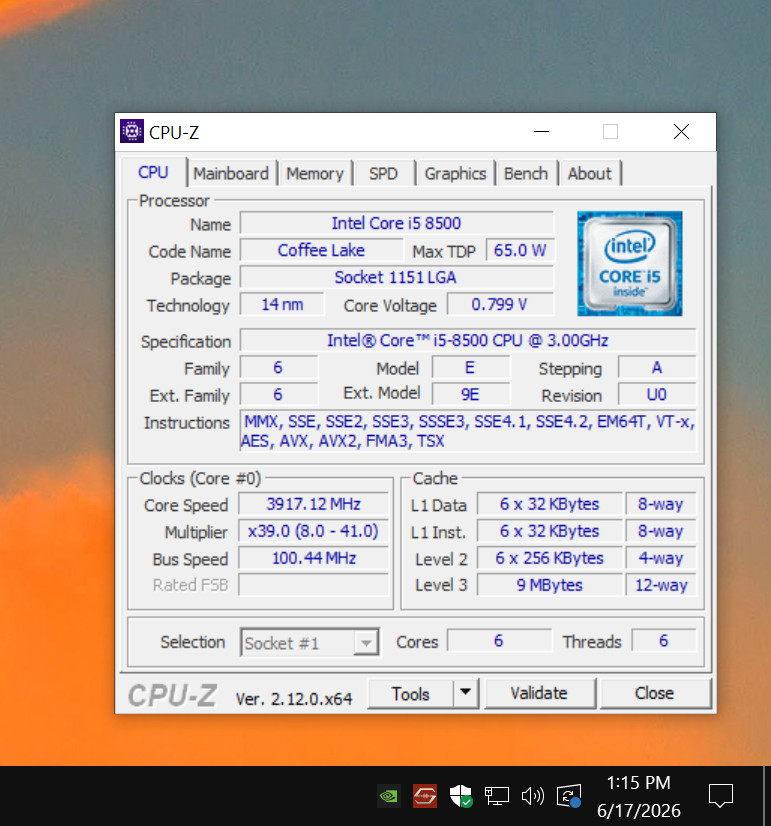771x826 pixels.
Task: Click the Revision U0 value
Action: 657,394
